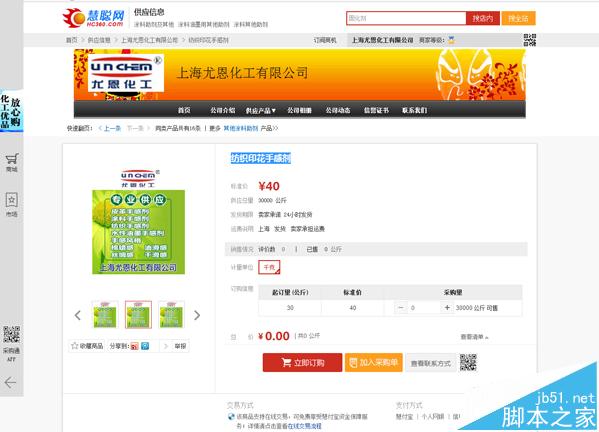The image size is (599, 432).
Task: Click the back arrow at sidebar bottom
Action: (x=11, y=382)
